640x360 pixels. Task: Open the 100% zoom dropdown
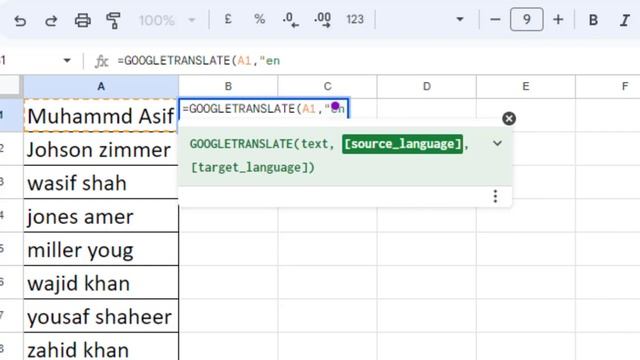pyautogui.click(x=167, y=20)
